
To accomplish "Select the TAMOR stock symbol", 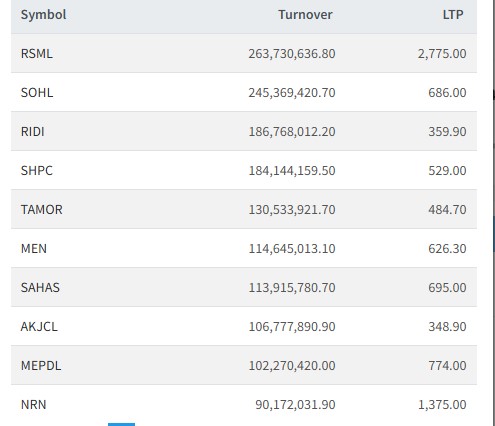I will click(x=42, y=210).
